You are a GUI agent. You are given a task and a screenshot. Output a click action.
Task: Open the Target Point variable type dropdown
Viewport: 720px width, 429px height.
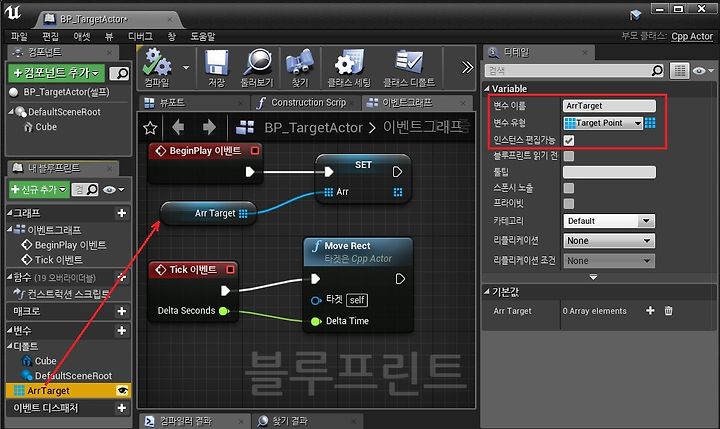[603, 123]
